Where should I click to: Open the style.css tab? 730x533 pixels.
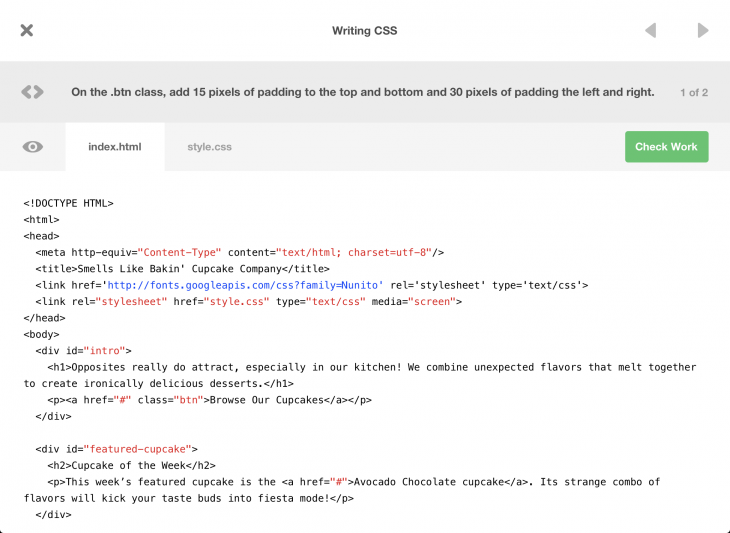pos(209,147)
